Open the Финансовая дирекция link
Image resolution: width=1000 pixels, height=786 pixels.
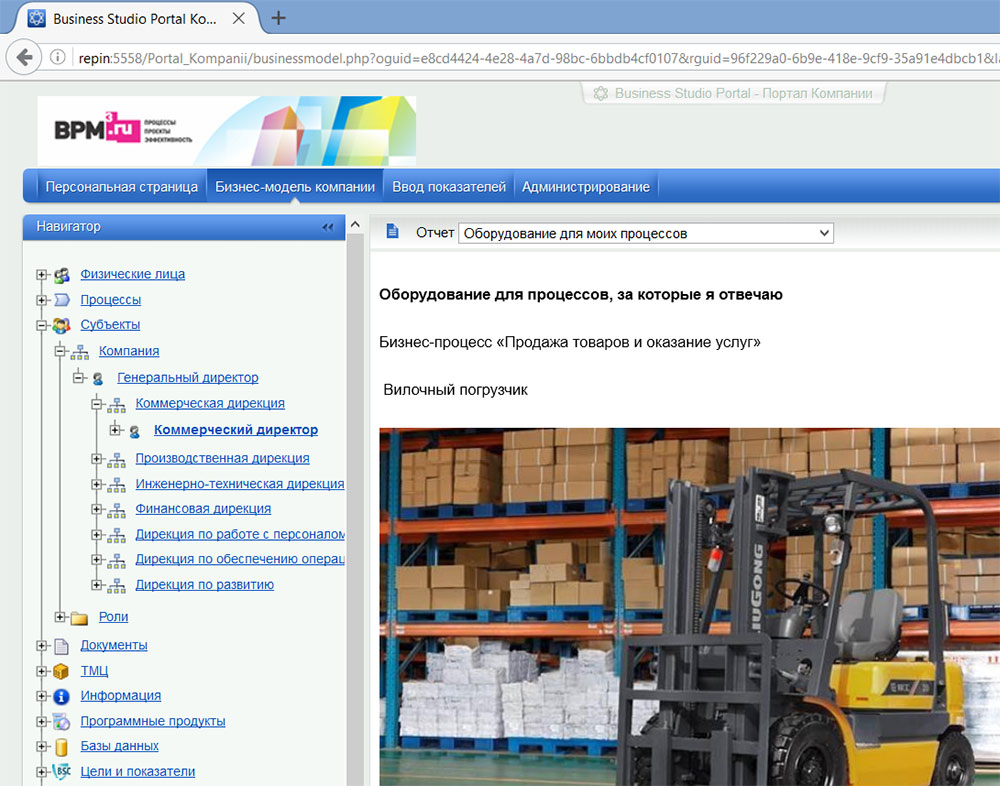[203, 509]
